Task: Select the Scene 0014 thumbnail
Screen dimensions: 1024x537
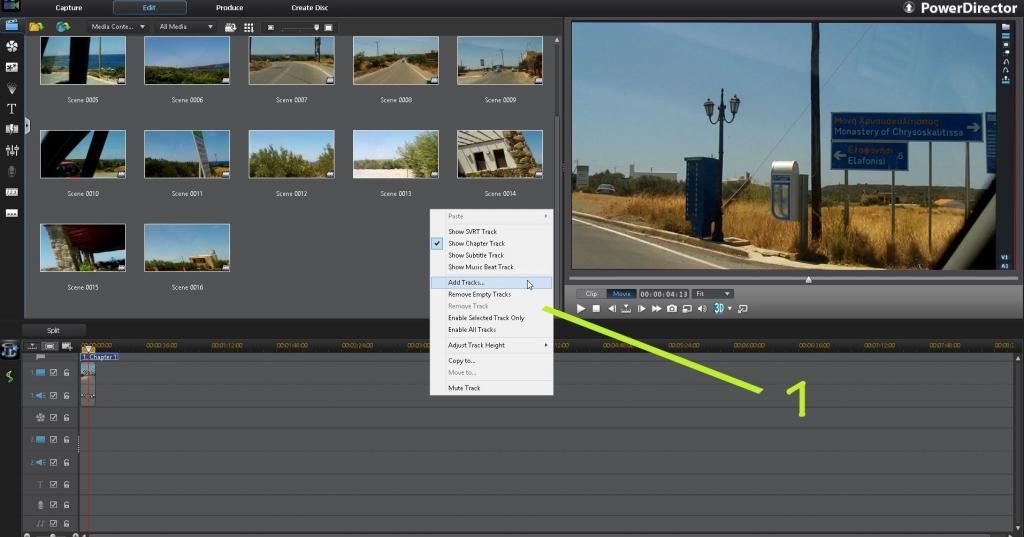Action: pyautogui.click(x=500, y=154)
